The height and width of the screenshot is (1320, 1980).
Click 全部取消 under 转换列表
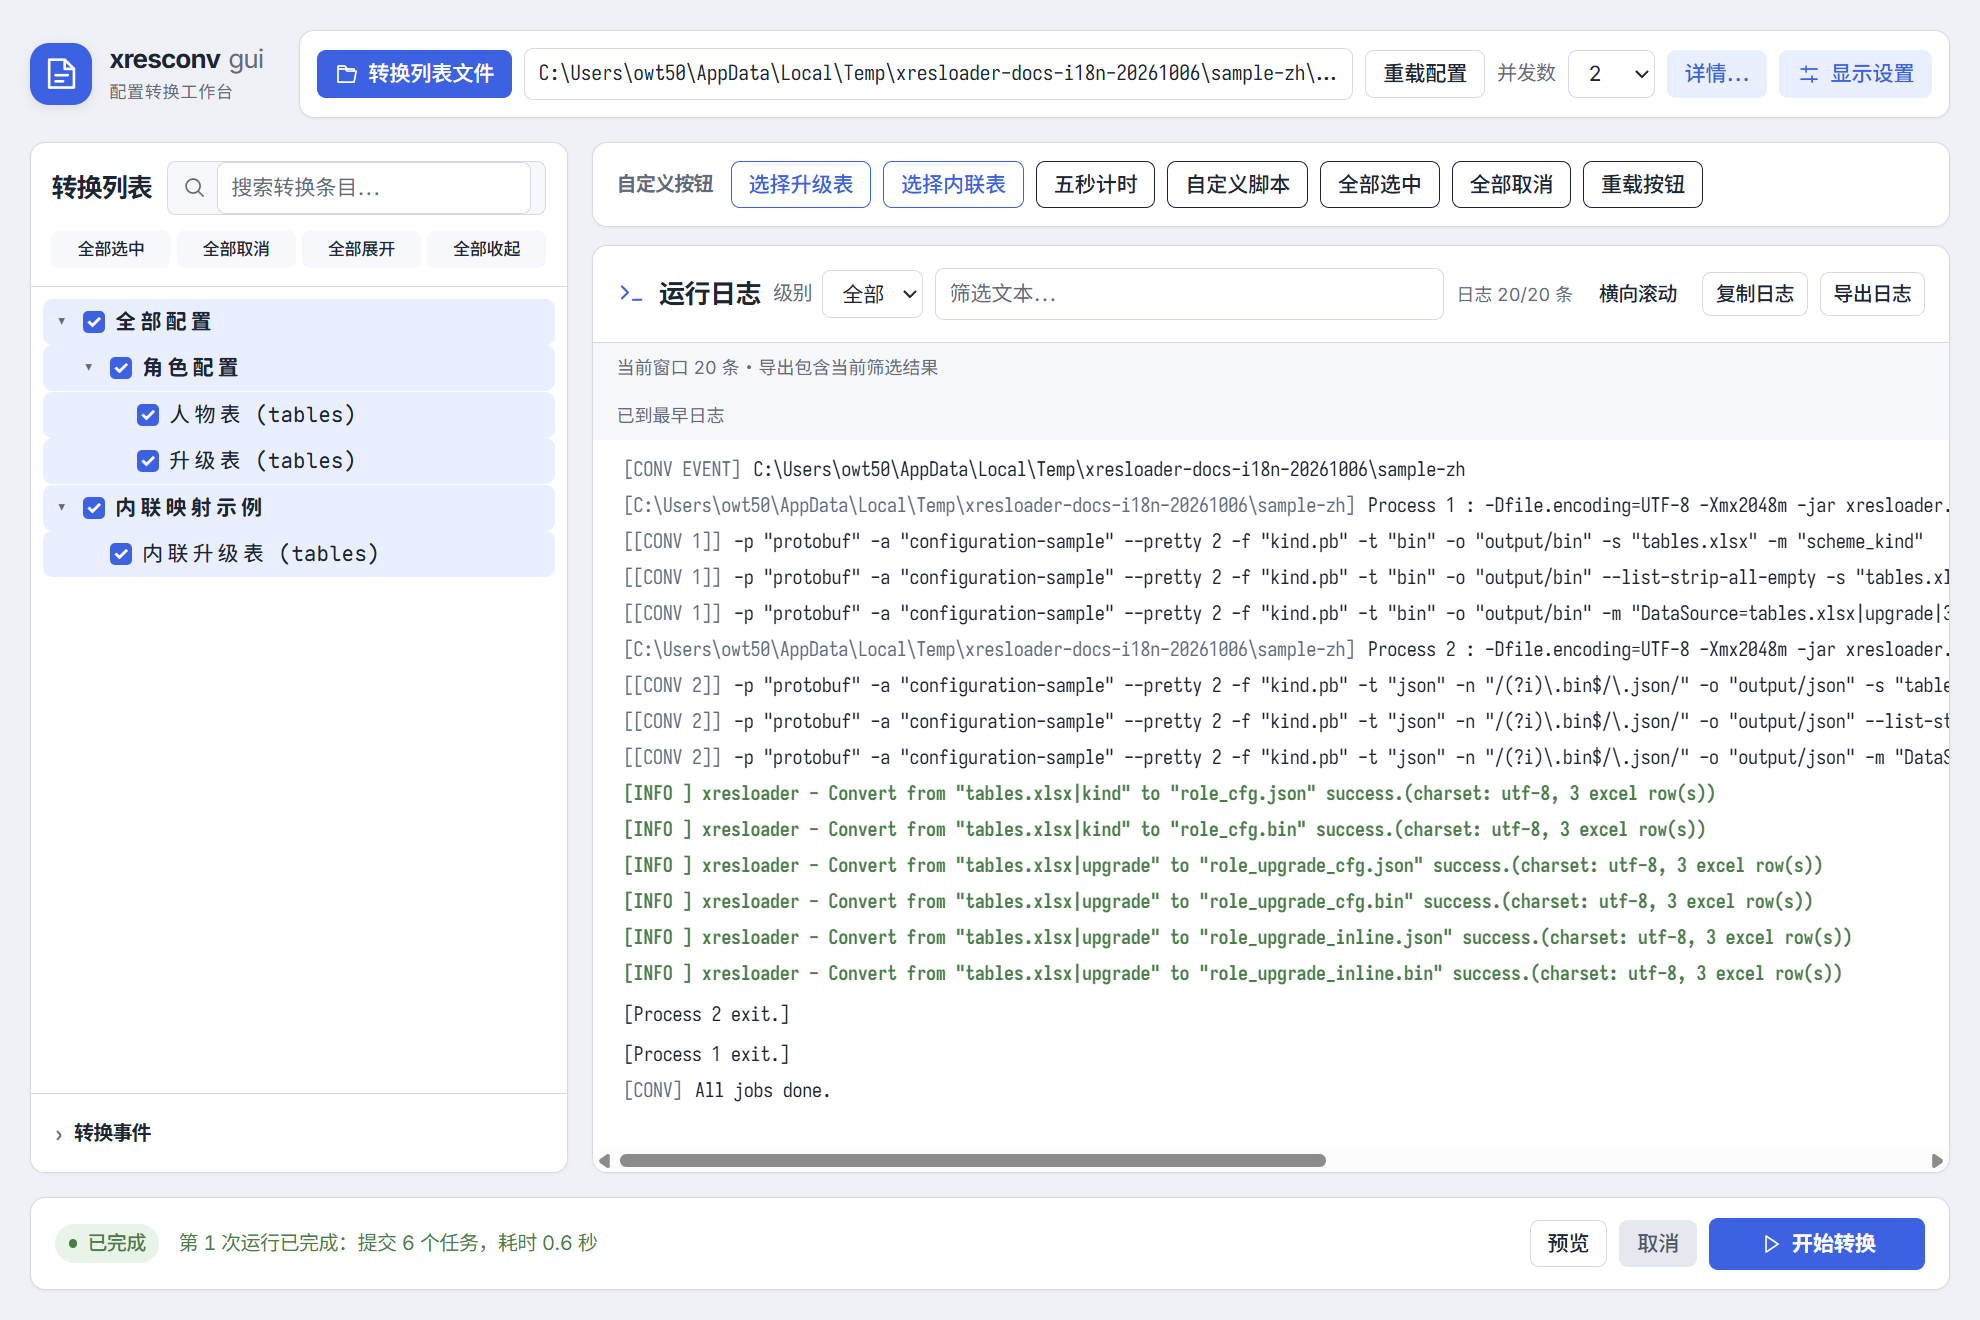coord(236,249)
